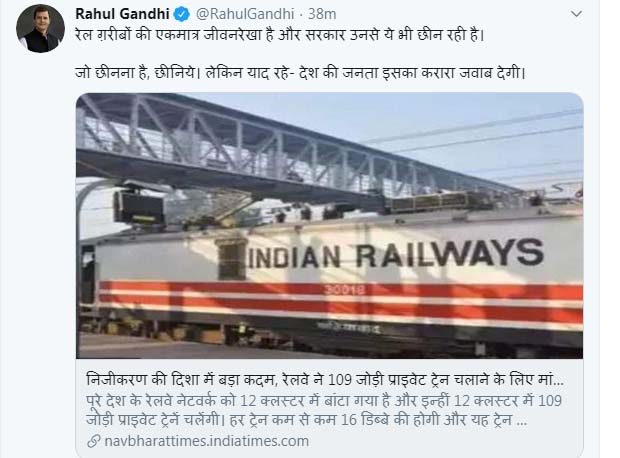
Task: Click the 38m timestamp of the tweet
Action: point(322,14)
